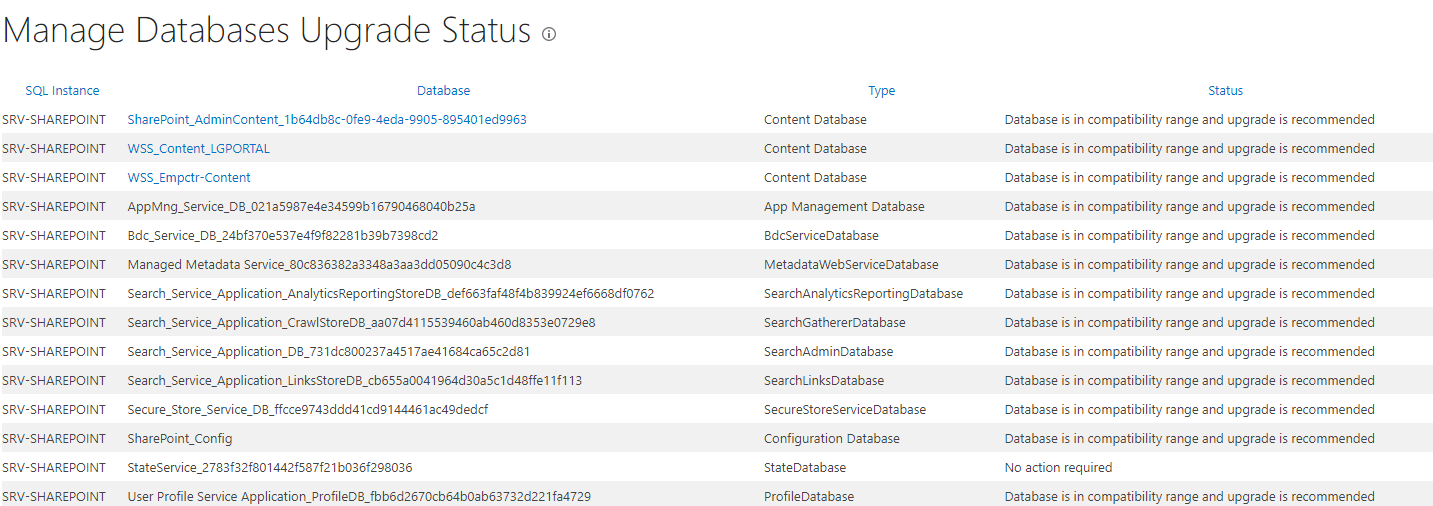Image resolution: width=1433 pixels, height=506 pixels.
Task: Open WSS_Content_LGPORTAL database link
Action: (198, 149)
